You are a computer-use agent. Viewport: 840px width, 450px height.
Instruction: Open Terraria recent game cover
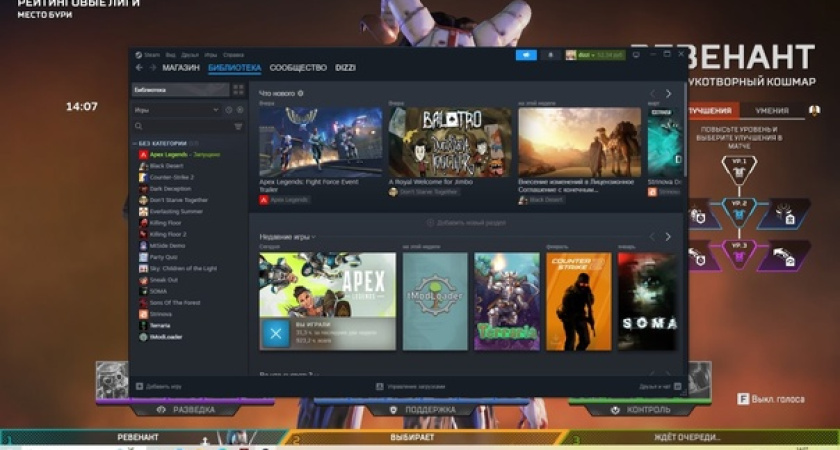click(507, 301)
